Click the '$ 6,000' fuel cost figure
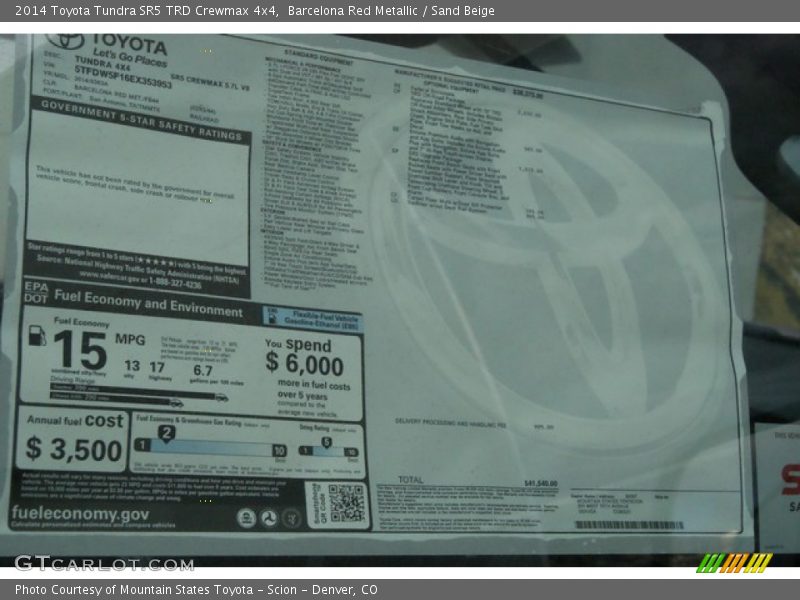This screenshot has width=800, height=600. (305, 363)
